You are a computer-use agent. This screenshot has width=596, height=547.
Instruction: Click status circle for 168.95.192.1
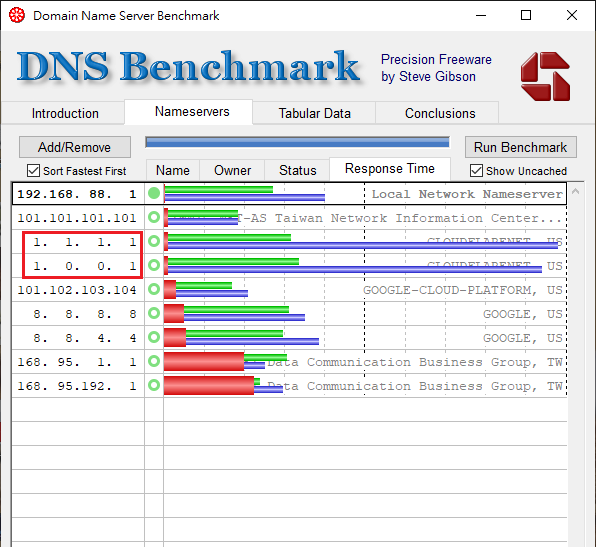tap(154, 385)
